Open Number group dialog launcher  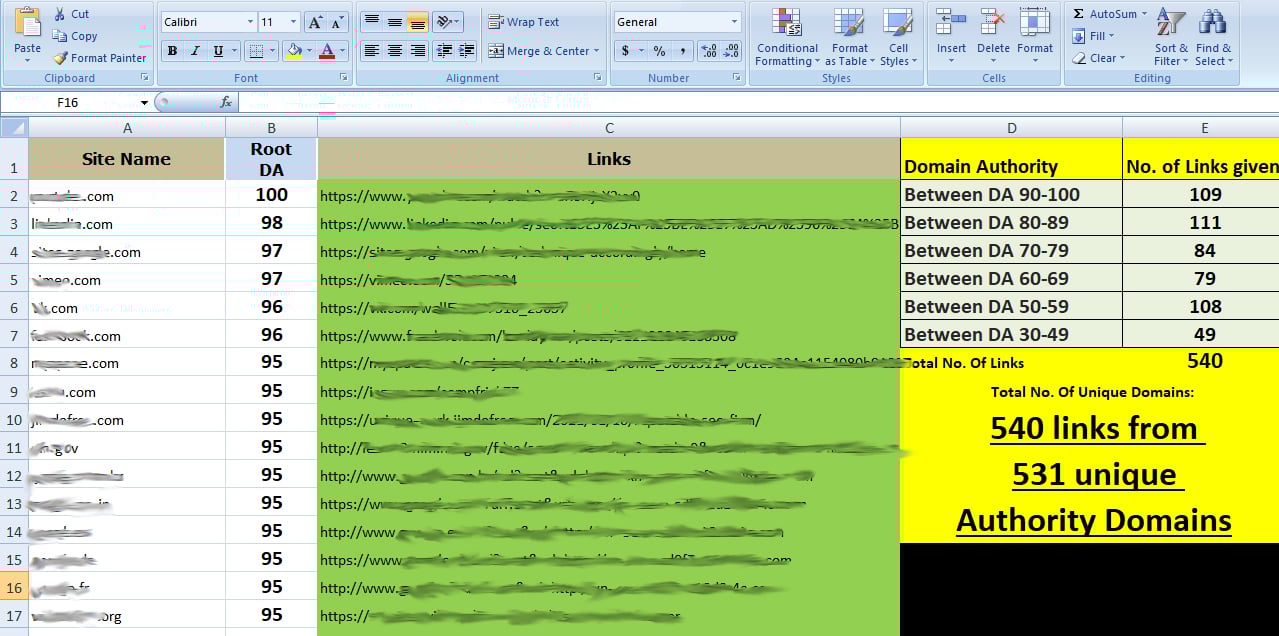pyautogui.click(x=736, y=77)
